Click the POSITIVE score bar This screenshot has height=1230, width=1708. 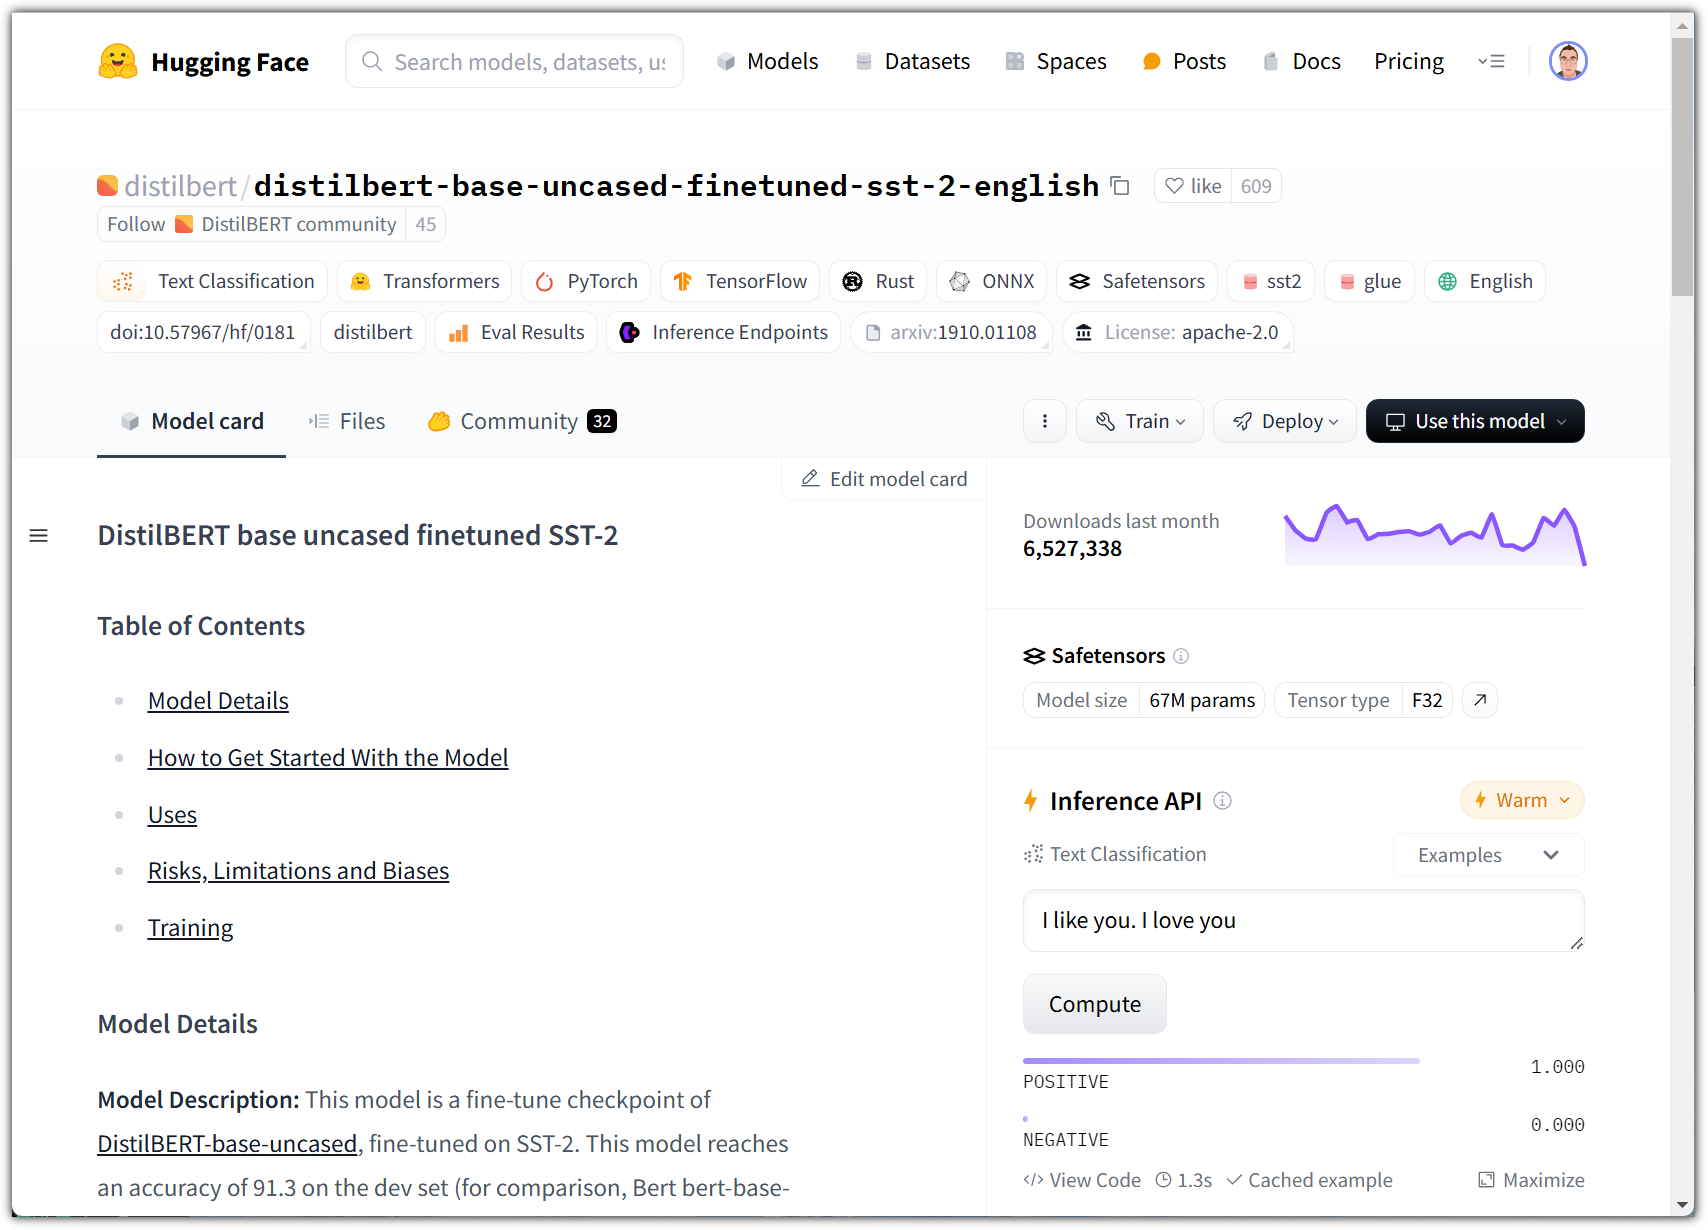click(x=1221, y=1061)
